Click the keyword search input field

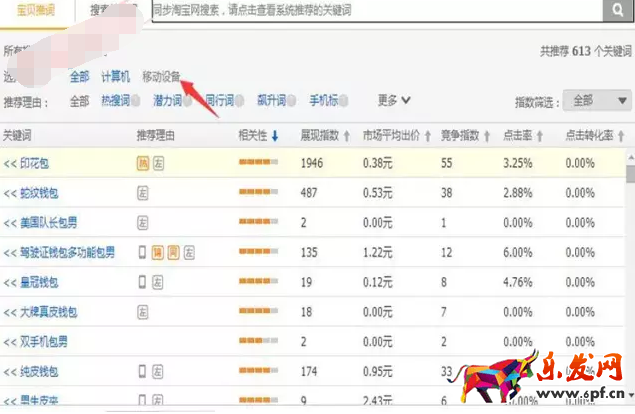[x=377, y=11]
